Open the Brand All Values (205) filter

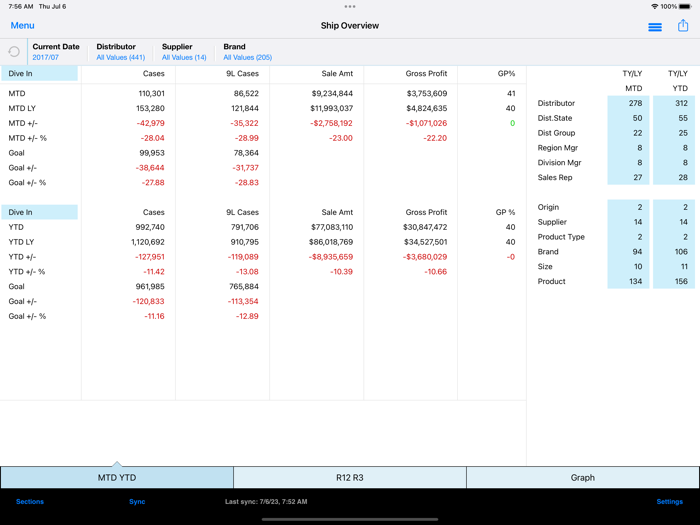tap(247, 52)
